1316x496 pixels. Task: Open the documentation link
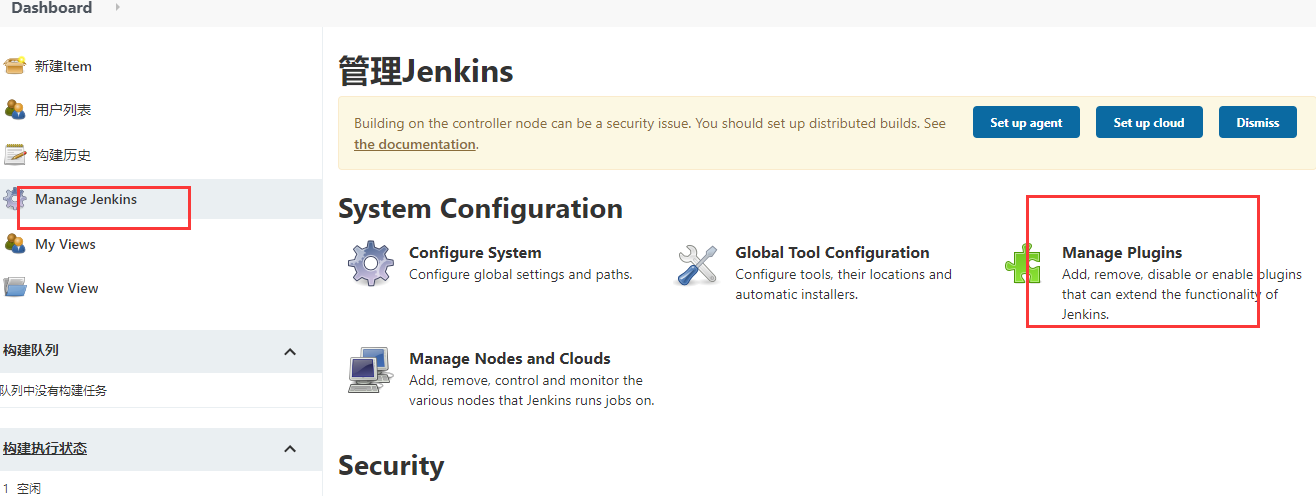[x=415, y=144]
